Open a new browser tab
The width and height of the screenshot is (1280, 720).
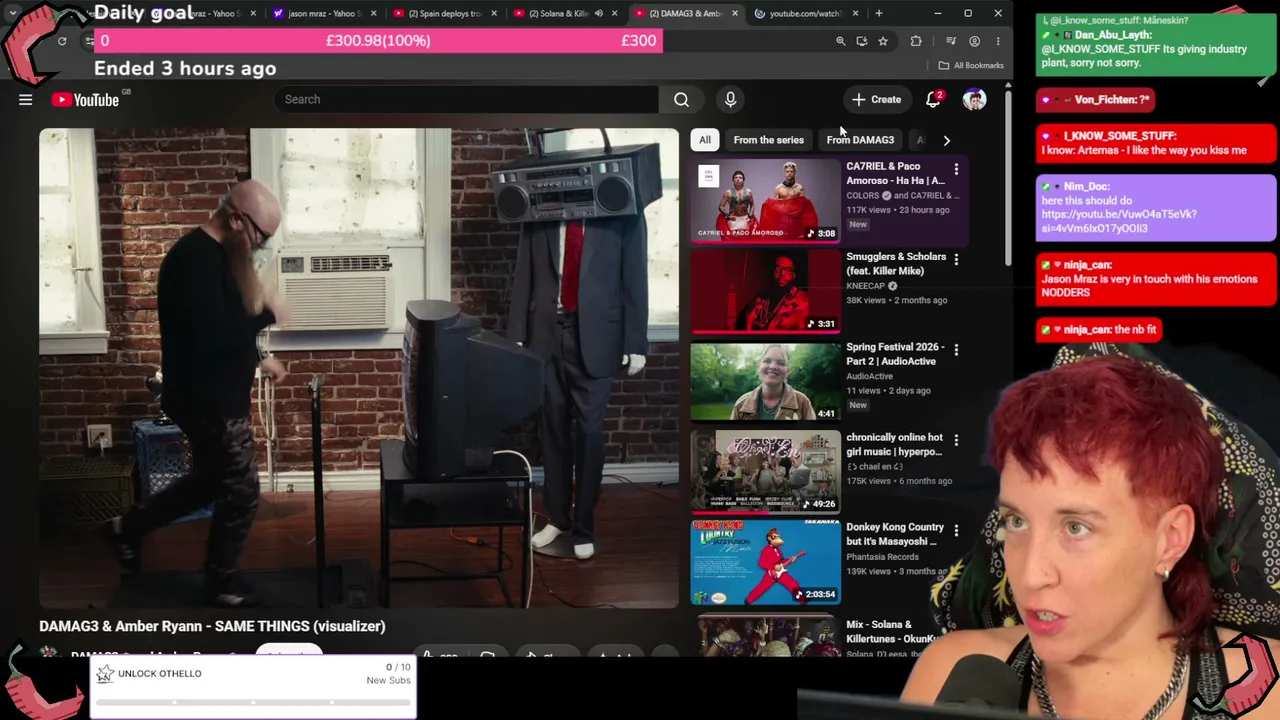879,13
